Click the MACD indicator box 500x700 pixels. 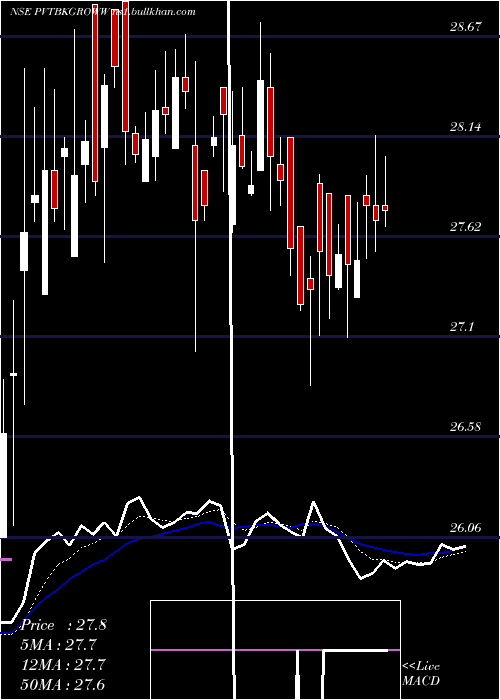point(275,650)
